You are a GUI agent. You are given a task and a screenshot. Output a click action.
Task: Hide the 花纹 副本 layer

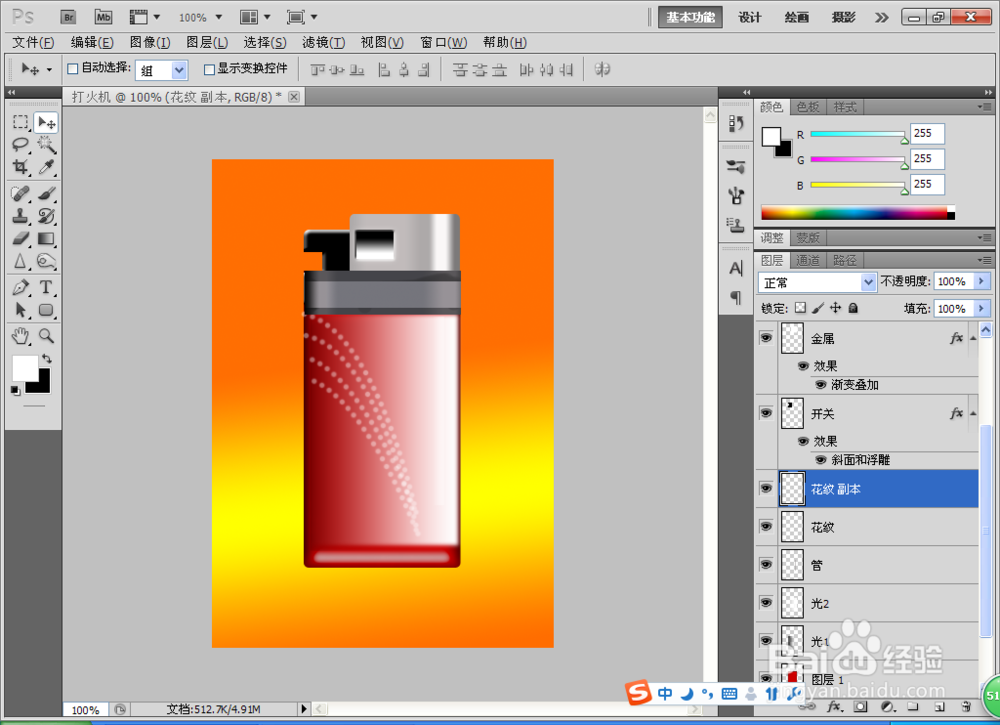coord(766,488)
